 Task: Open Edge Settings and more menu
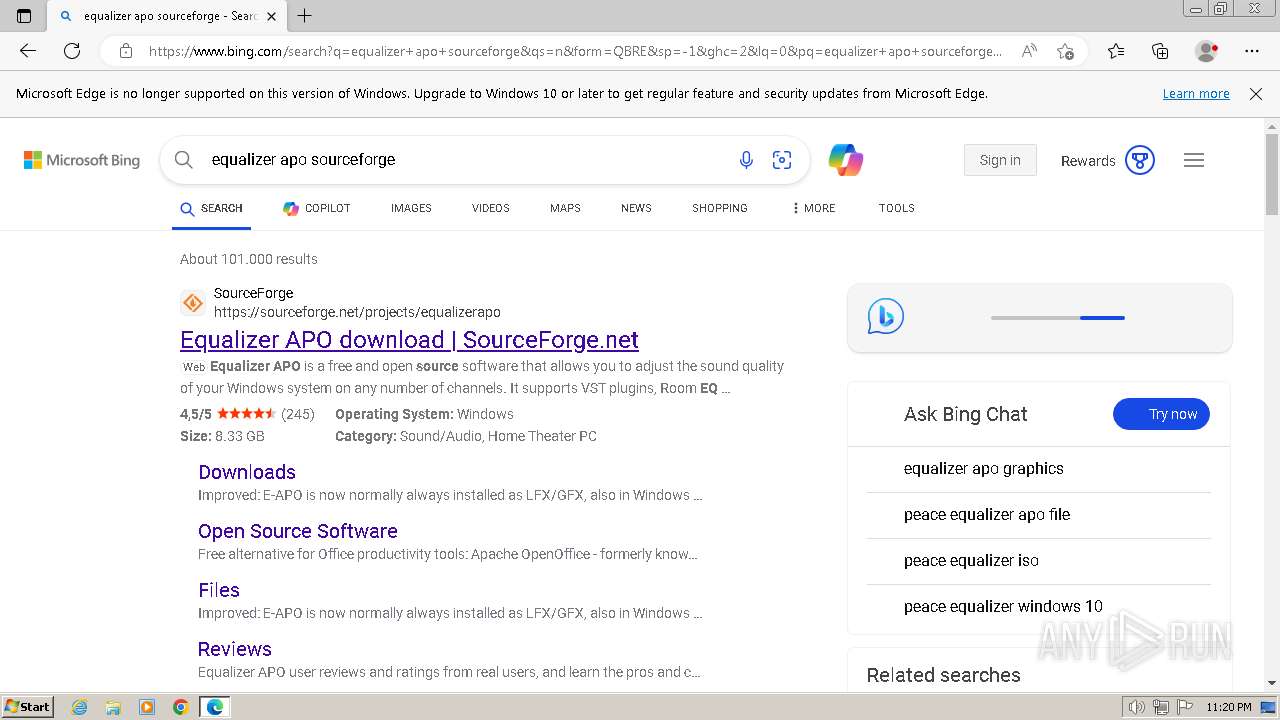pyautogui.click(x=1252, y=51)
